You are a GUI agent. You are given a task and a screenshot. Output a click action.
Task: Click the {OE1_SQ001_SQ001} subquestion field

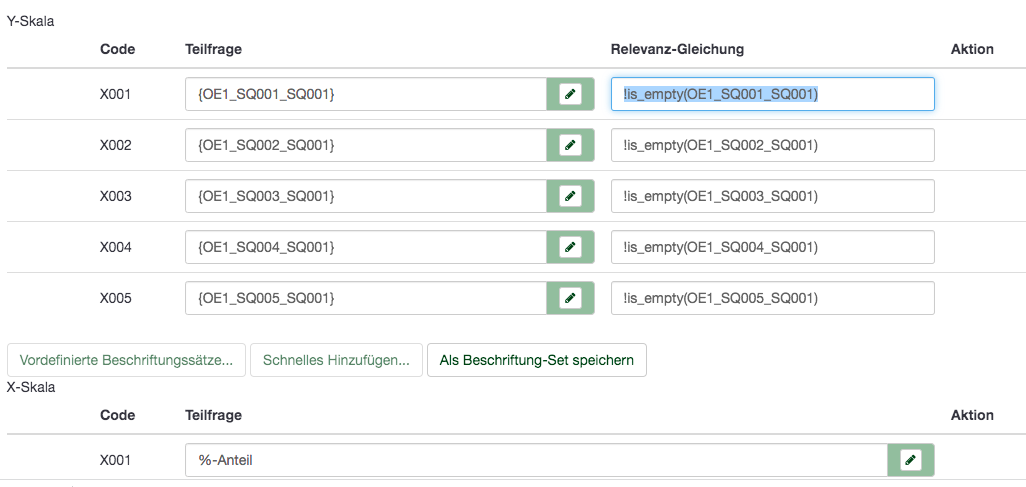click(365, 94)
